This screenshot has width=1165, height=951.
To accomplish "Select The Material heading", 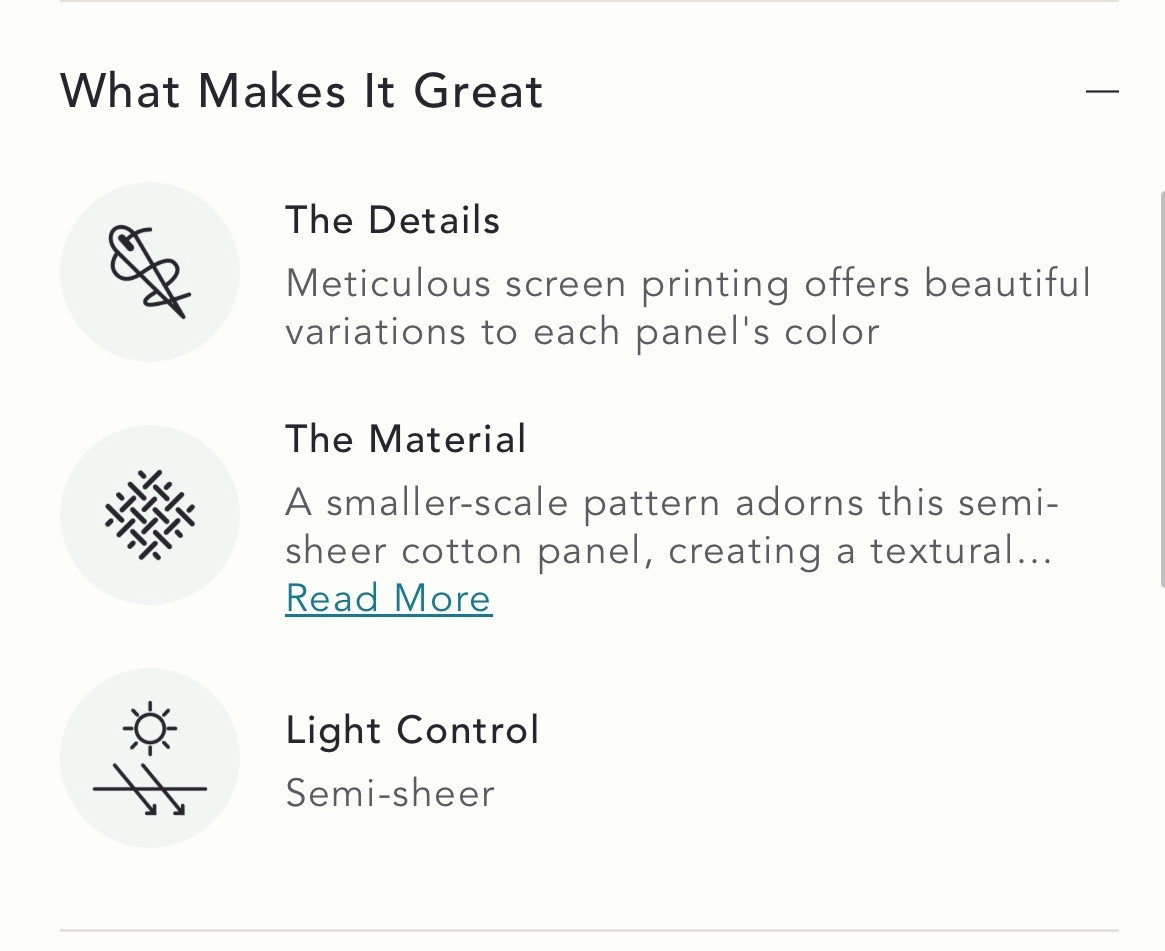I will [406, 438].
